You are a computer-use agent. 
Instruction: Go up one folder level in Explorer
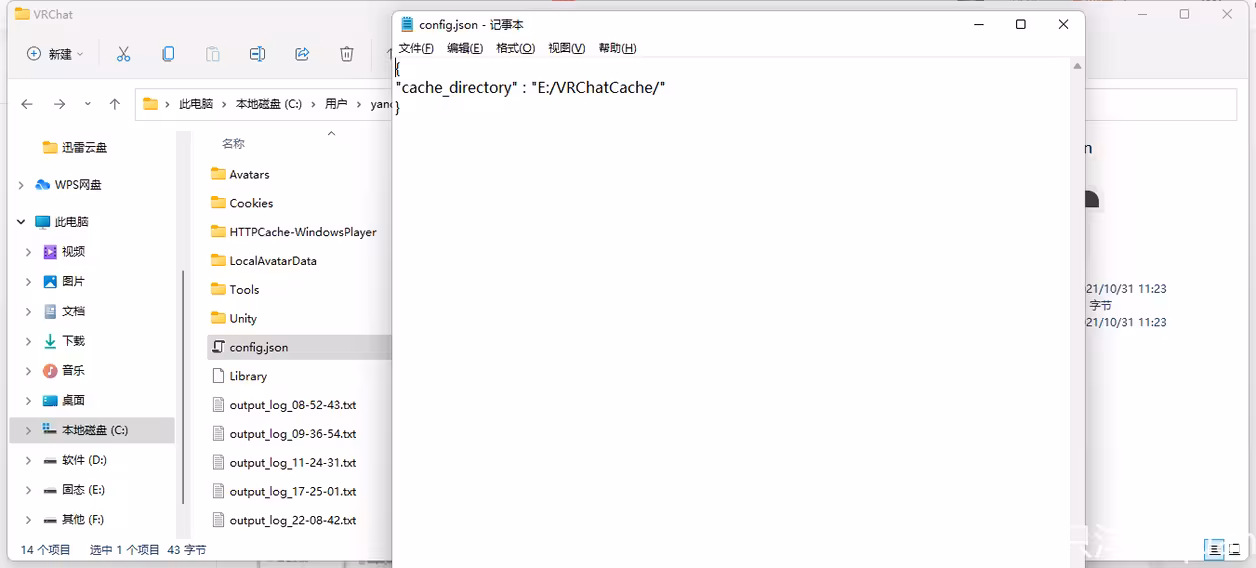click(115, 104)
